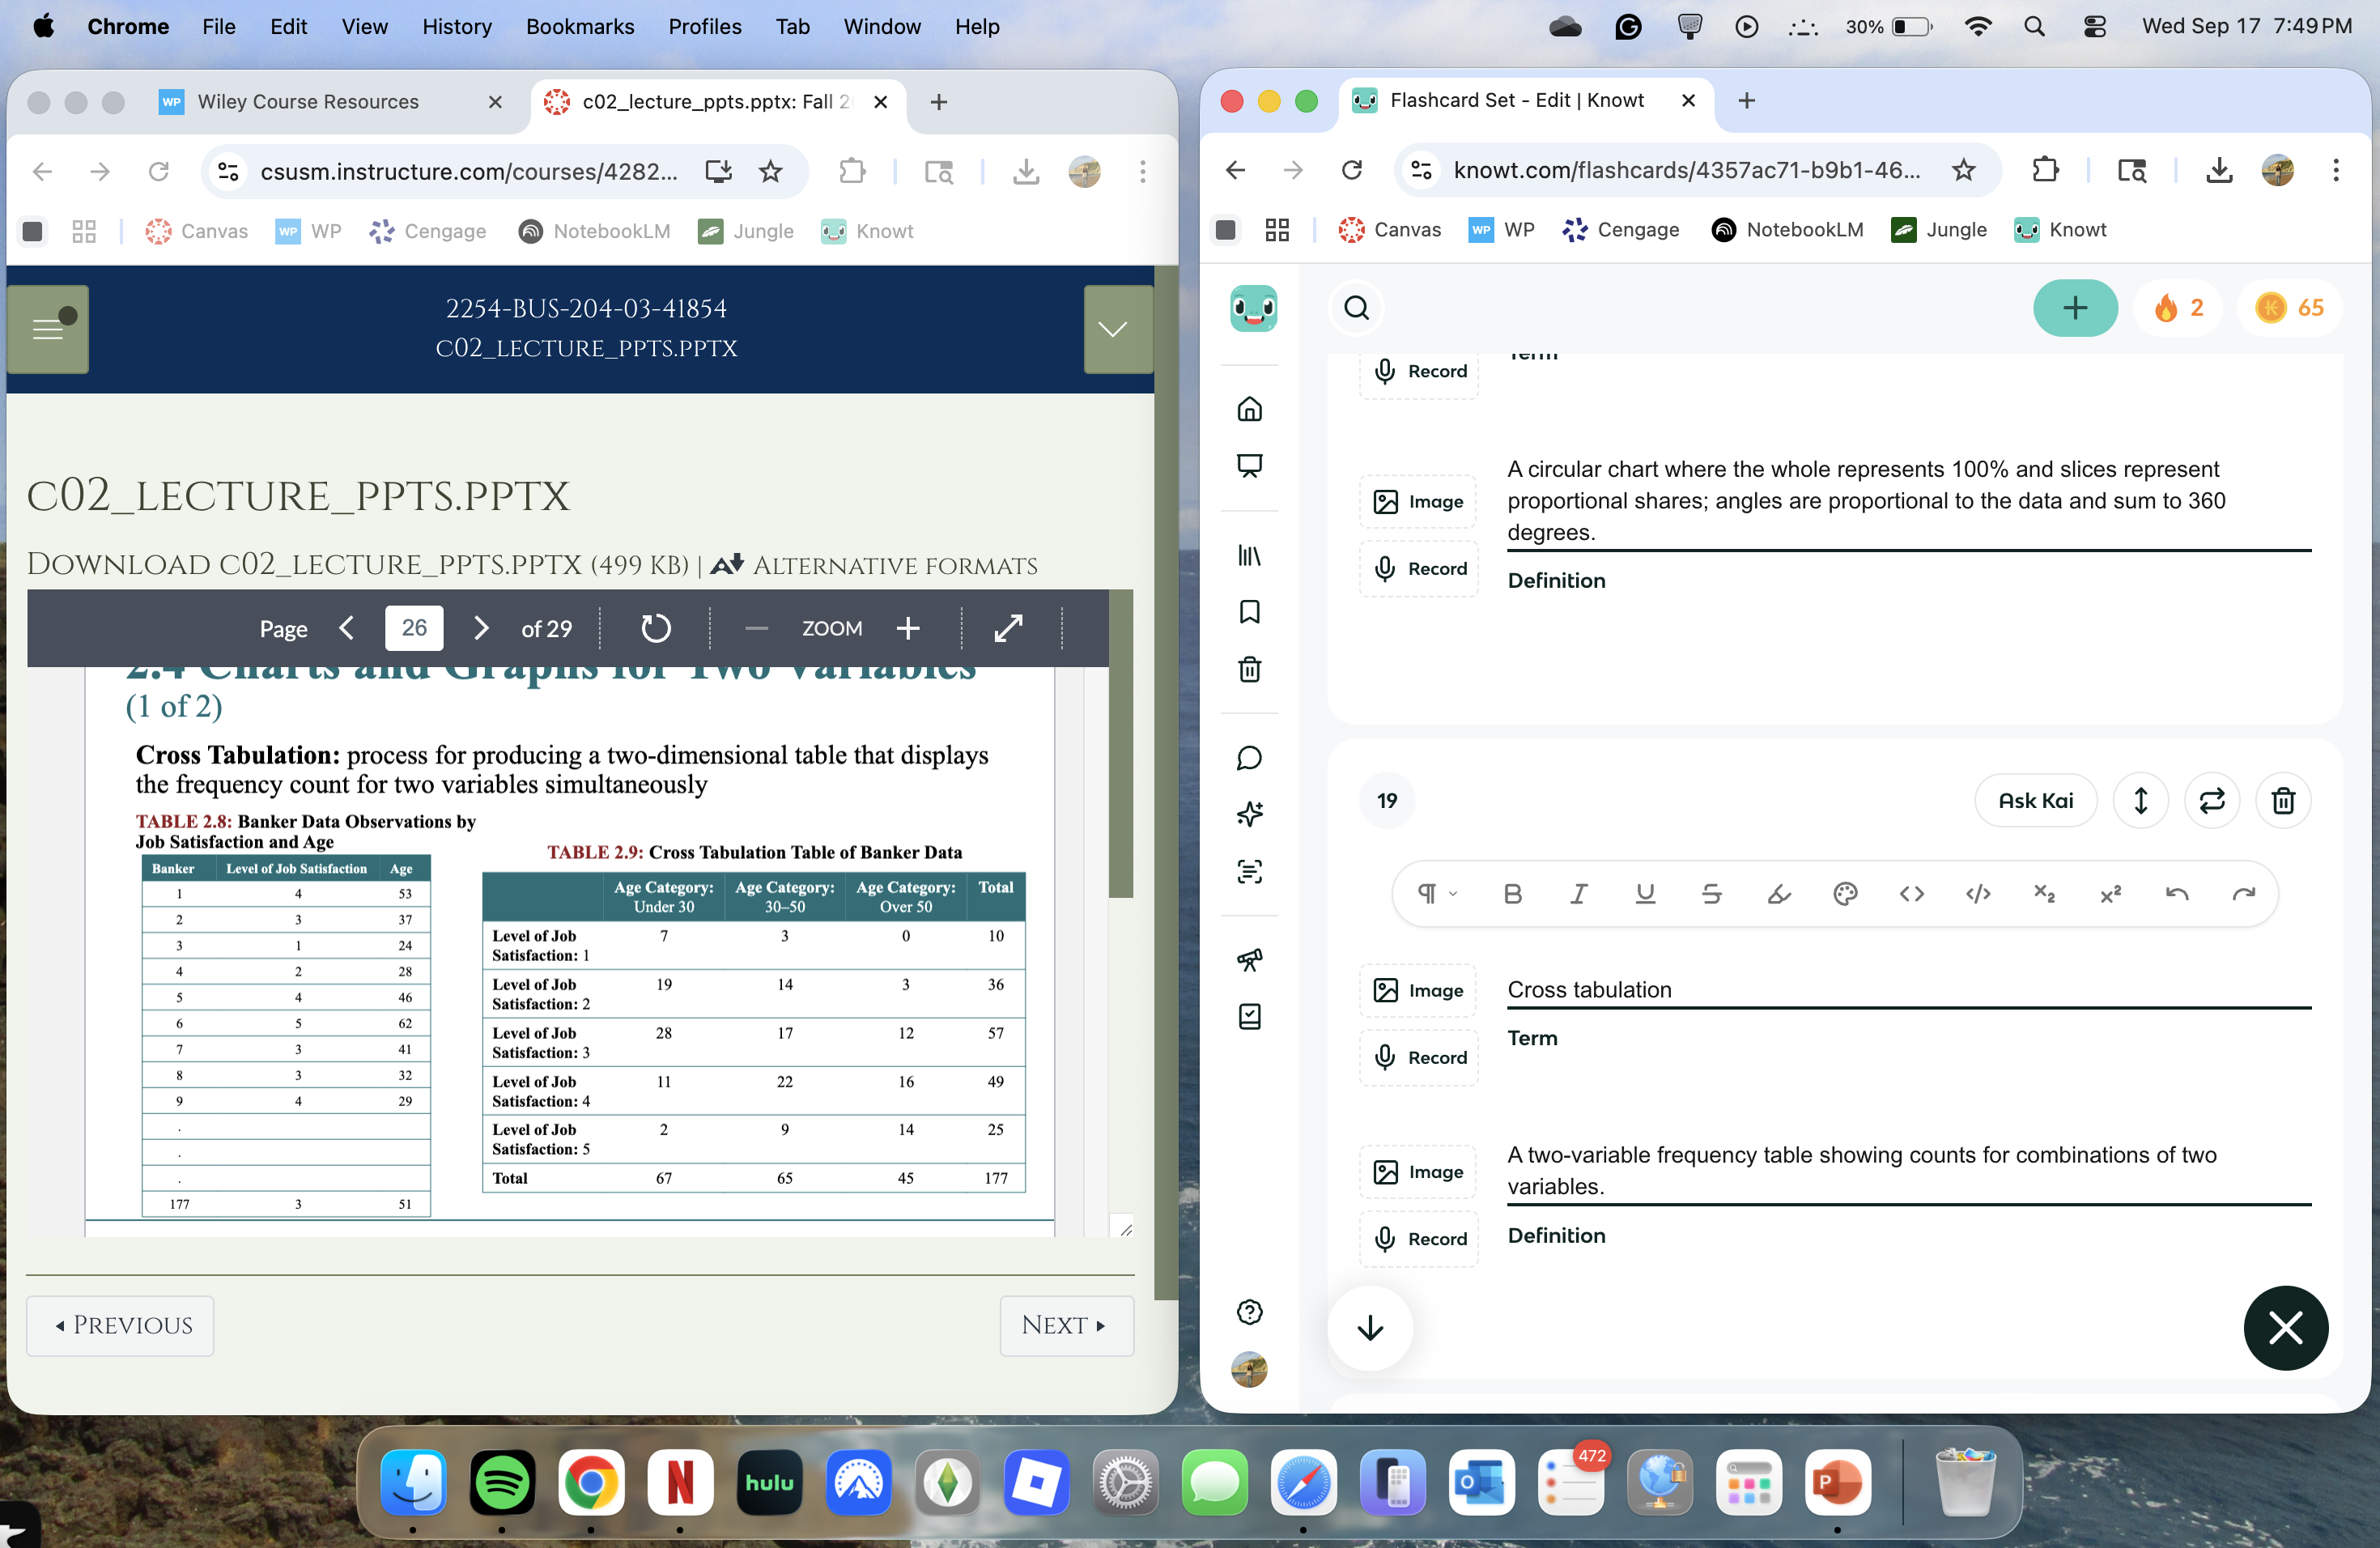Swap term and definition on card 19
This screenshot has height=1548, width=2380.
click(x=2211, y=800)
